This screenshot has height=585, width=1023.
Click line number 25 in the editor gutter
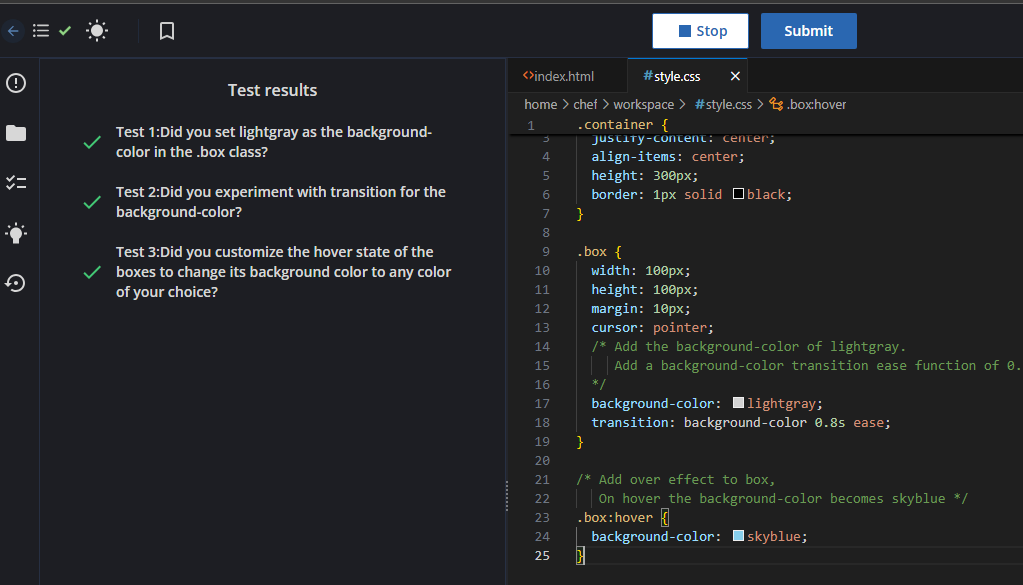tap(542, 556)
